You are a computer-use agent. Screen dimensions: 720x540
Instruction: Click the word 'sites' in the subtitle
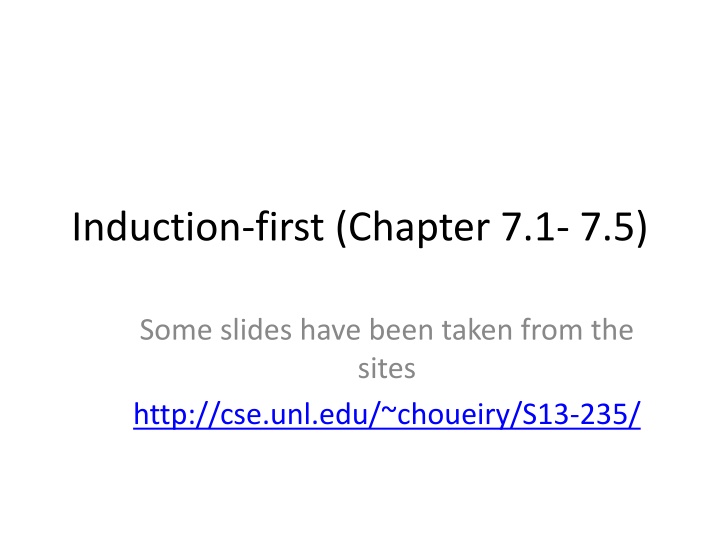pos(387,369)
